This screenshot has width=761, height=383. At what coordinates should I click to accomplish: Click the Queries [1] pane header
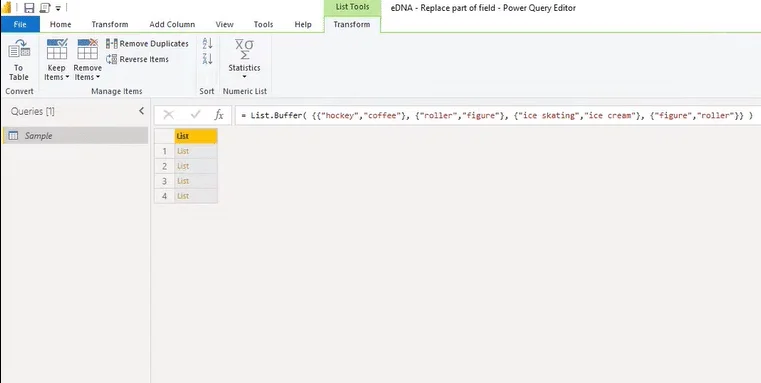click(x=33, y=111)
